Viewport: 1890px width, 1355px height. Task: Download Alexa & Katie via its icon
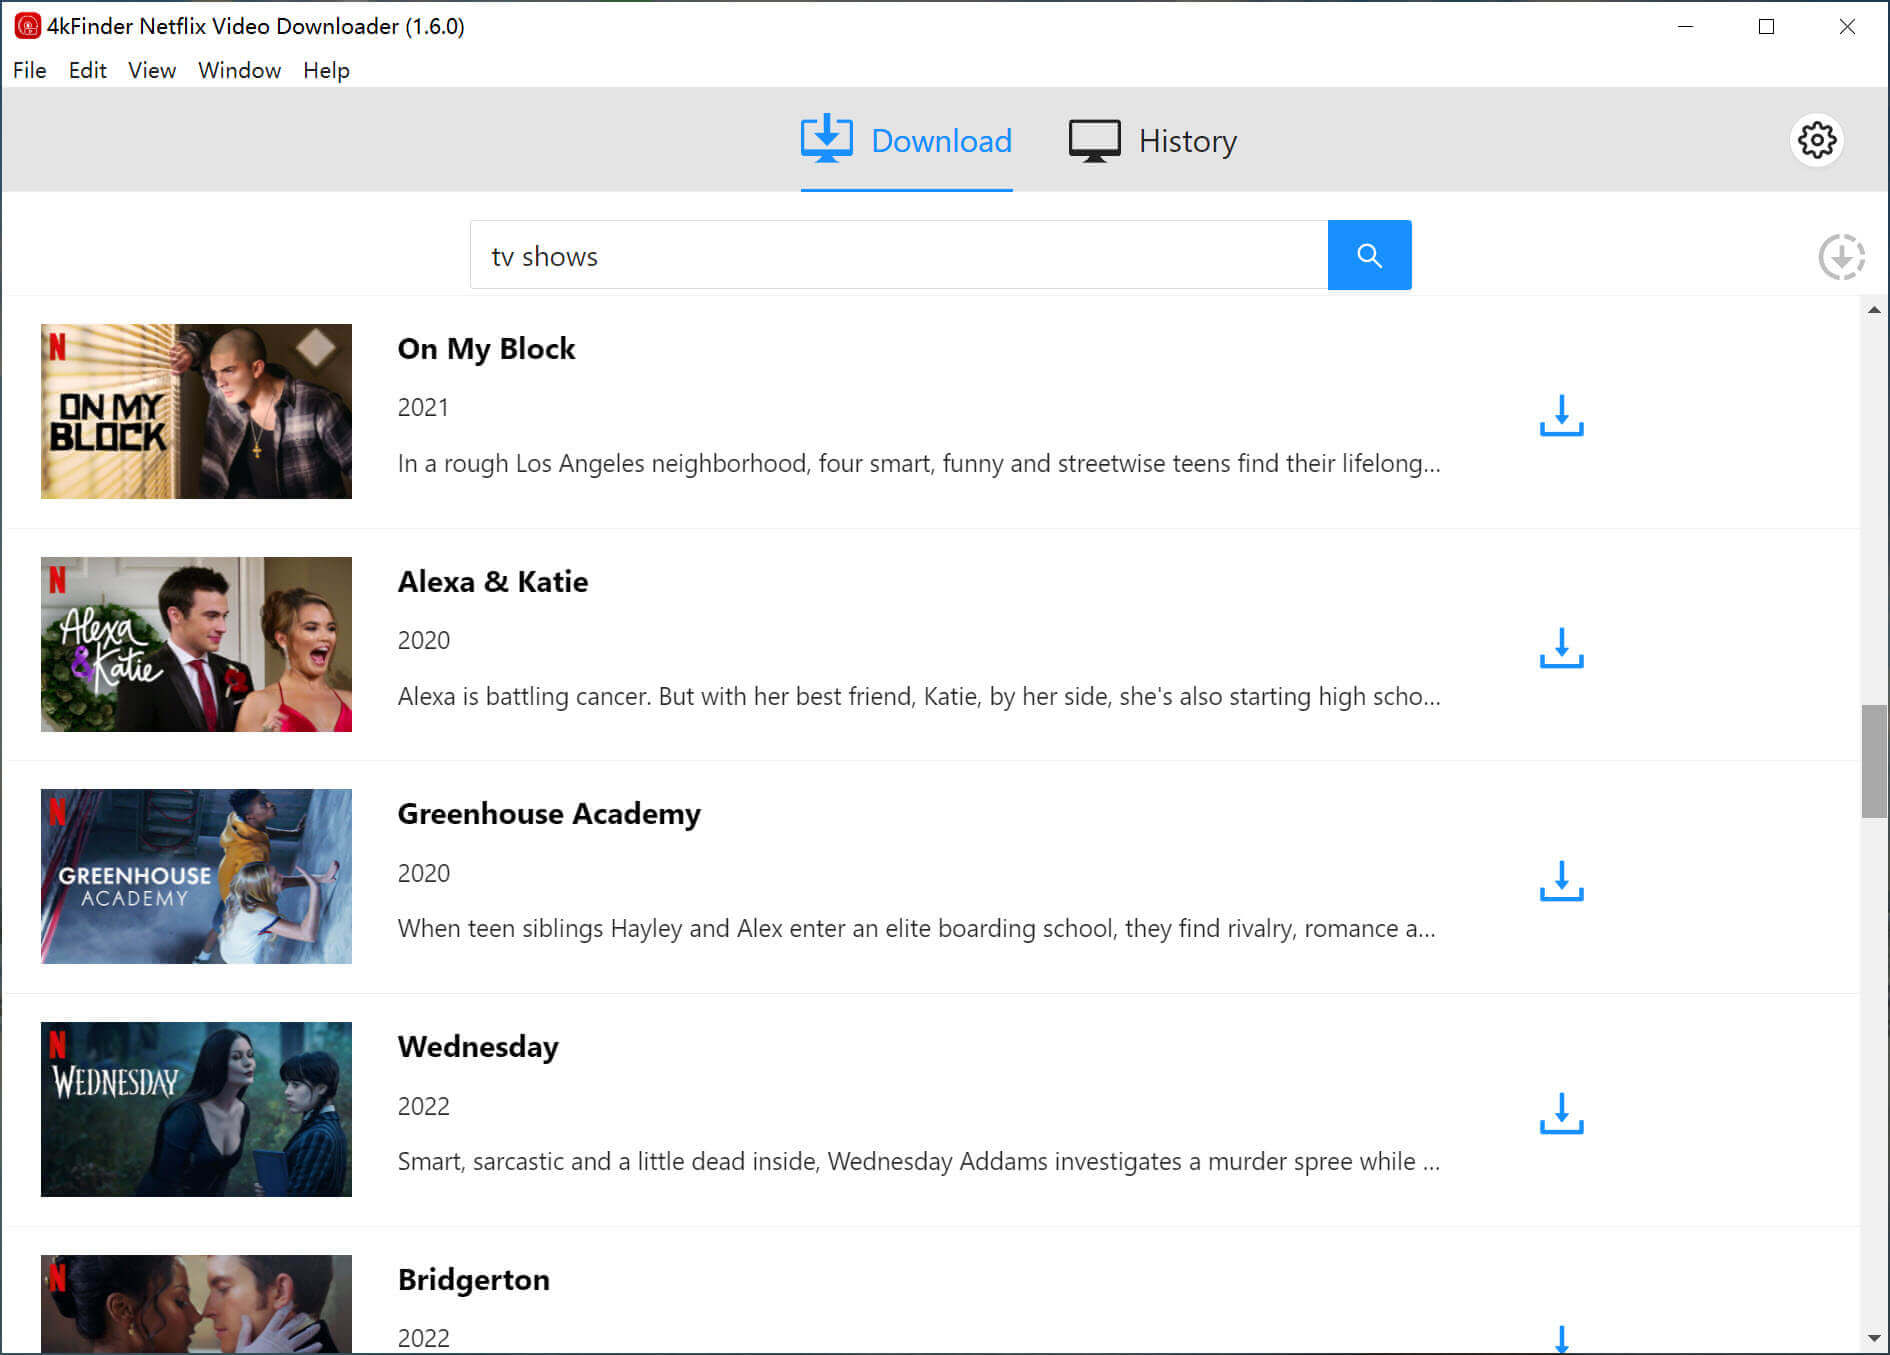coord(1561,648)
